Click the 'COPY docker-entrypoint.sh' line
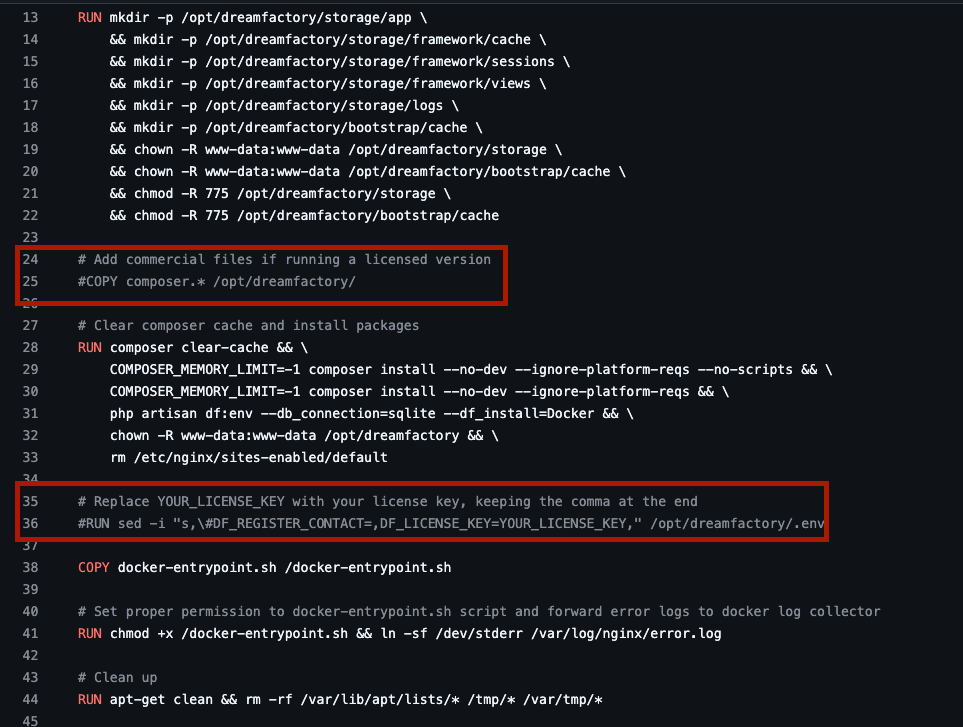The width and height of the screenshot is (963, 727). [x=264, y=567]
